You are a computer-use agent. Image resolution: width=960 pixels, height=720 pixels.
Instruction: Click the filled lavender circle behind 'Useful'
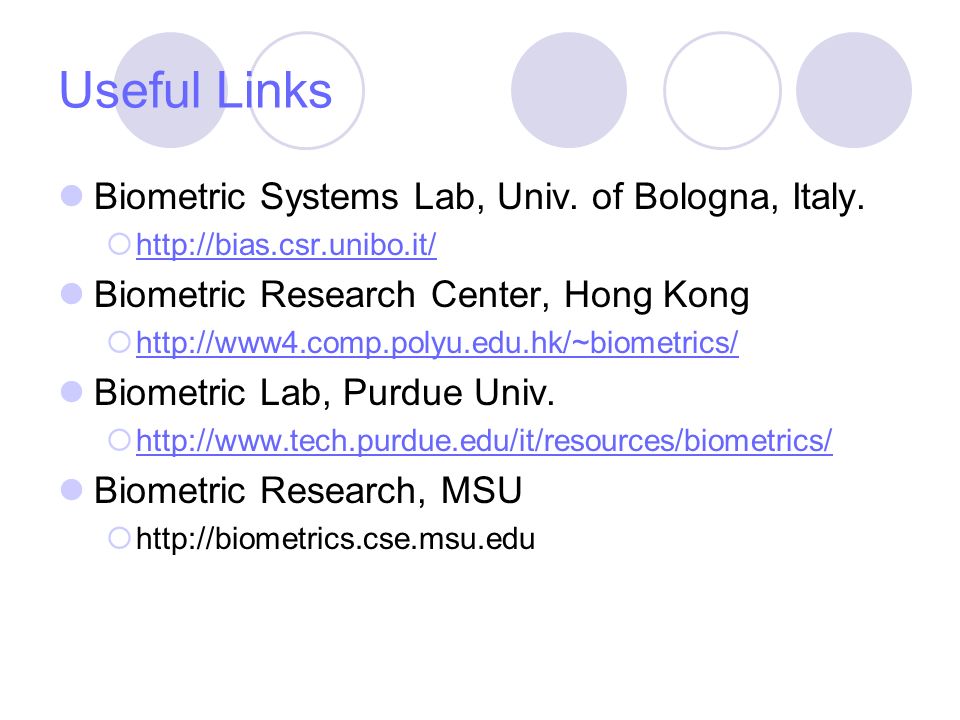[x=170, y=90]
